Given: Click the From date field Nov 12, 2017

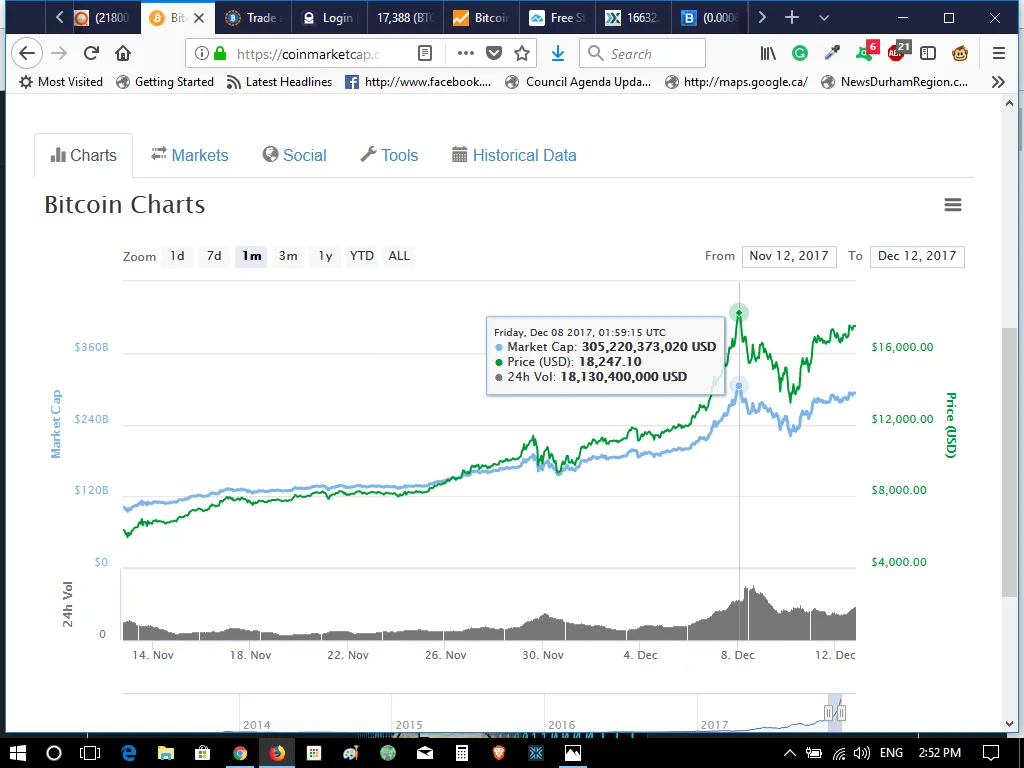Looking at the screenshot, I should point(789,256).
